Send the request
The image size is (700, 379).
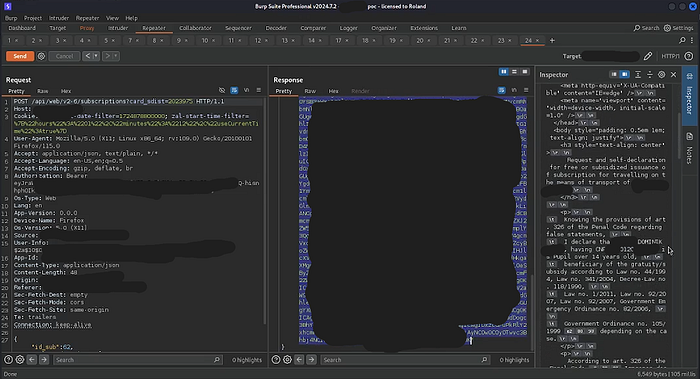click(20, 56)
